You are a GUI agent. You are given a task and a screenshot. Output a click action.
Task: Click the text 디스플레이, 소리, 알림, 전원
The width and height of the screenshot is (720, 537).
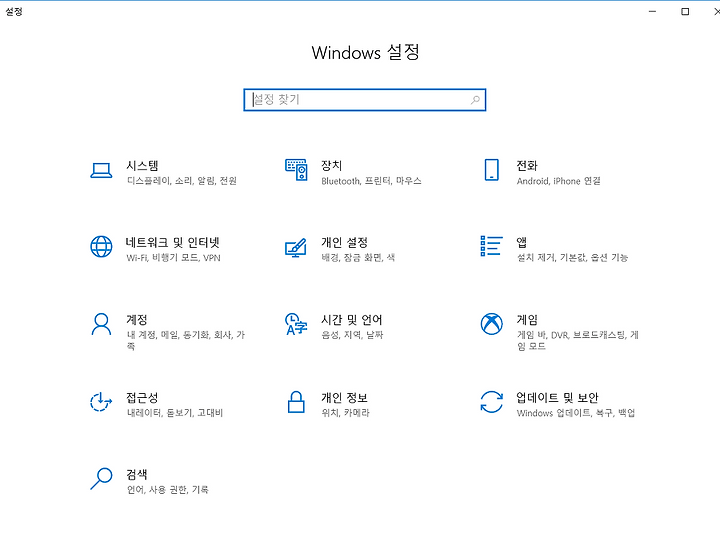pos(182,181)
